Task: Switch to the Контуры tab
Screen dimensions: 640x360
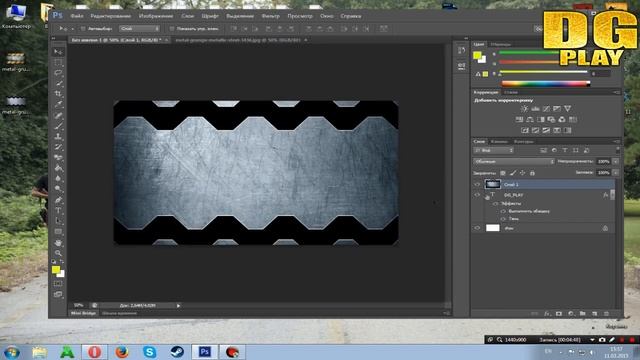Action: click(x=524, y=142)
